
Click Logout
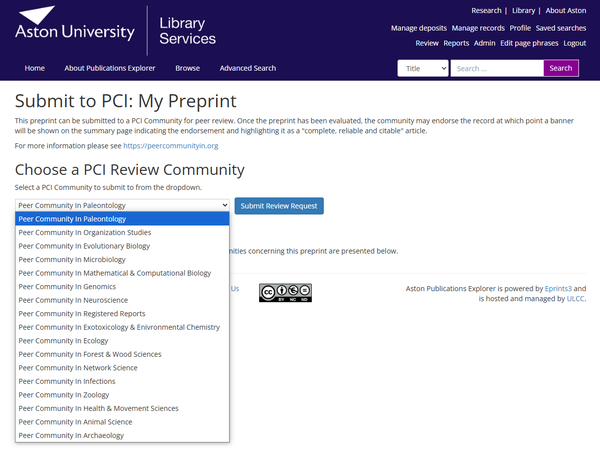[x=575, y=43]
